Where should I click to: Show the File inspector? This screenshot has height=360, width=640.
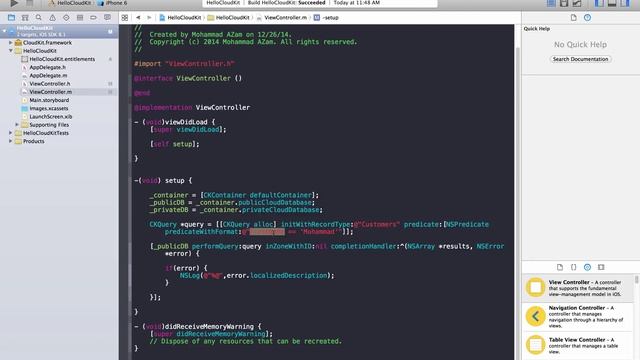[573, 18]
